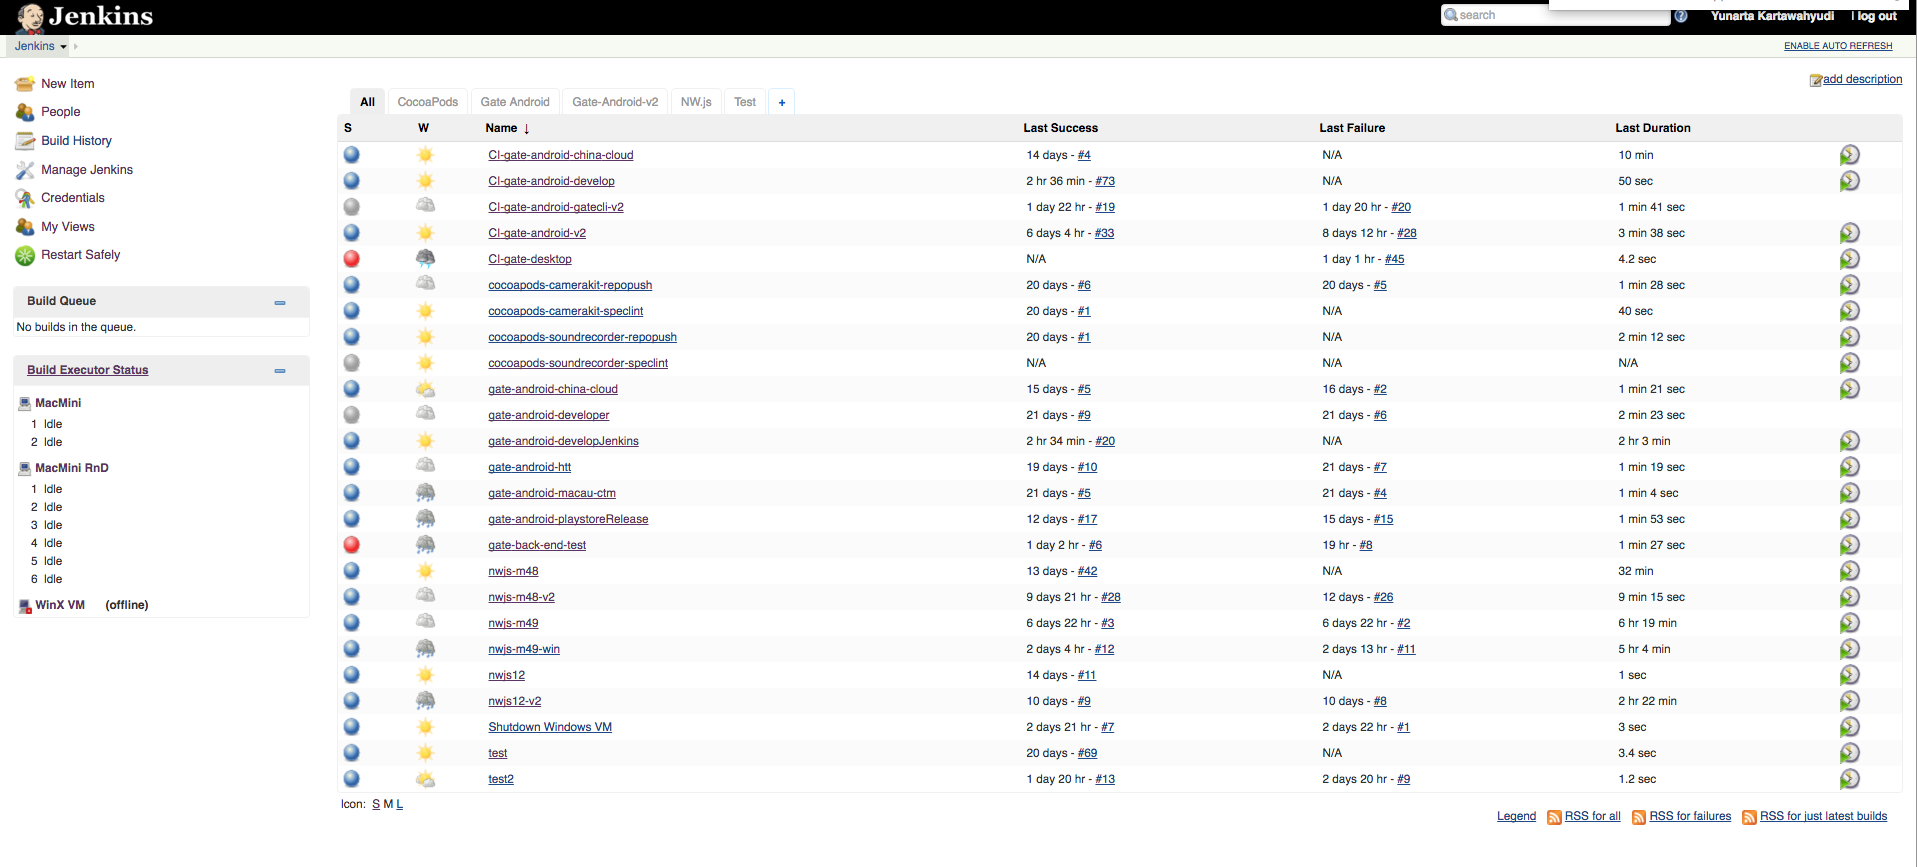This screenshot has height=867, width=1917.
Task: Click the Restart Safely green icon
Action: (x=25, y=255)
